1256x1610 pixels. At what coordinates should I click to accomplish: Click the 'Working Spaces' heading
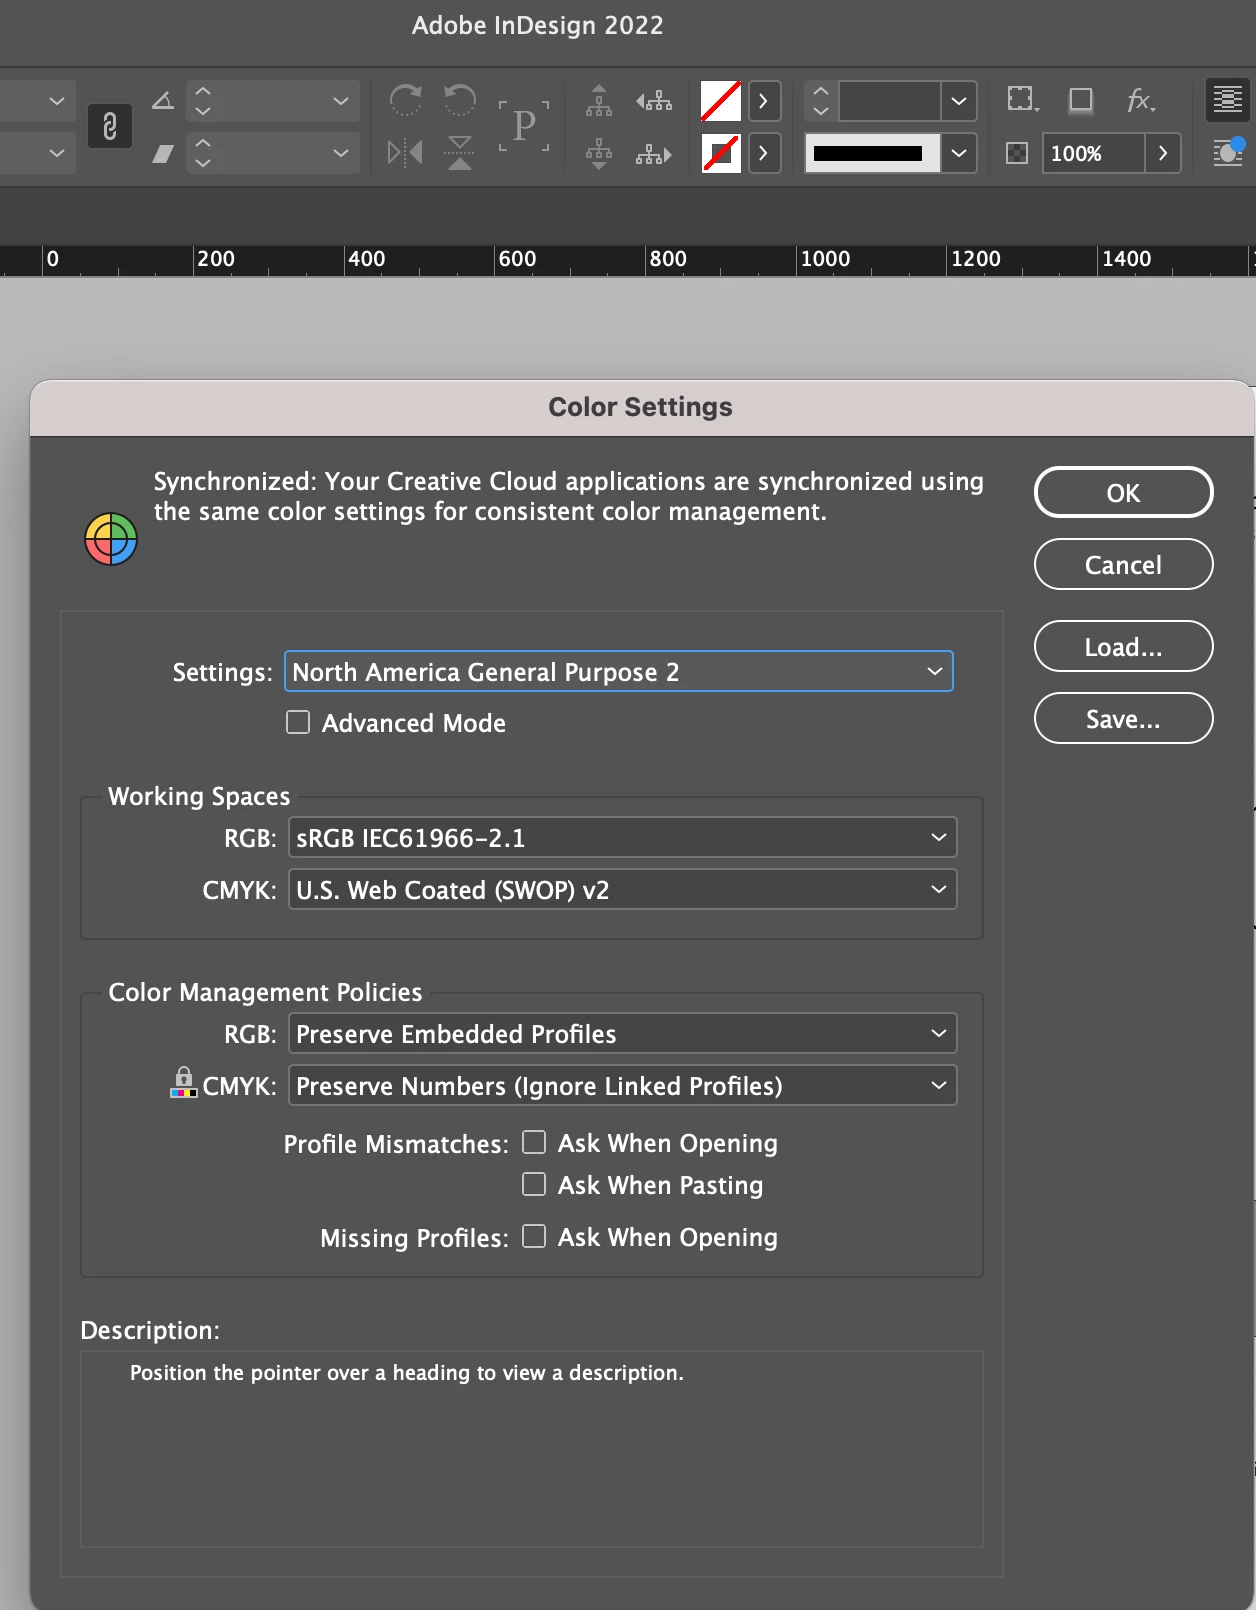tap(199, 796)
